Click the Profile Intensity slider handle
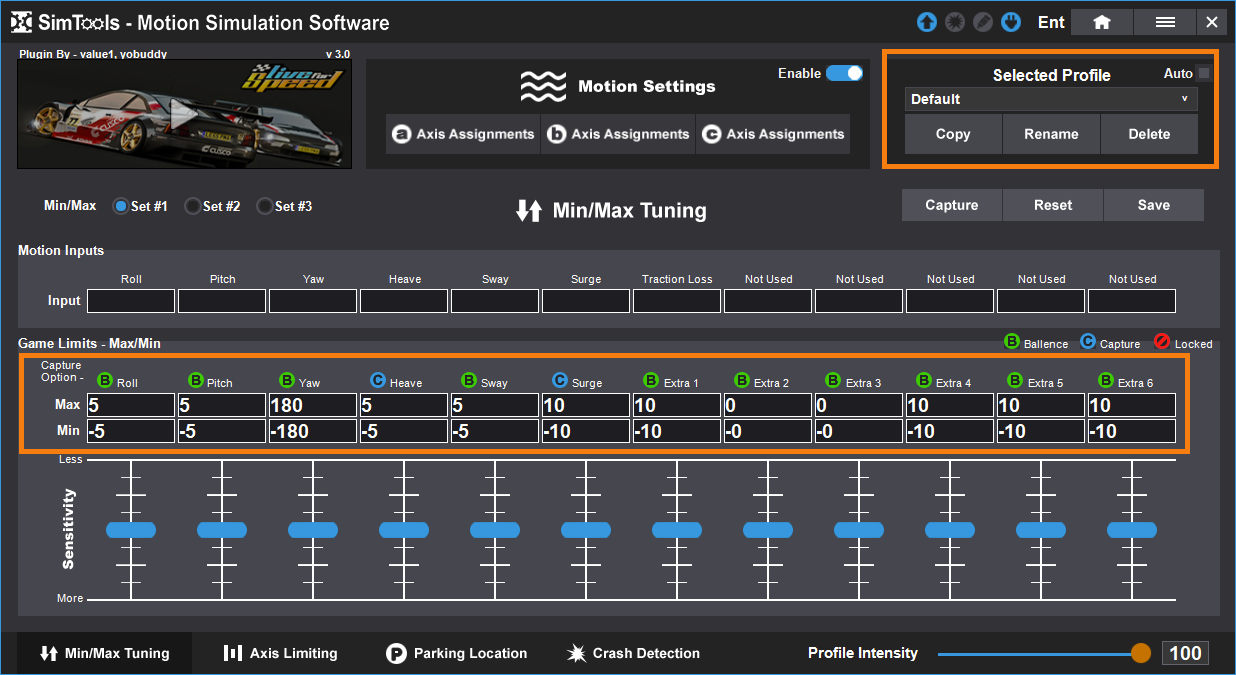This screenshot has height=675, width=1236. point(1141,653)
